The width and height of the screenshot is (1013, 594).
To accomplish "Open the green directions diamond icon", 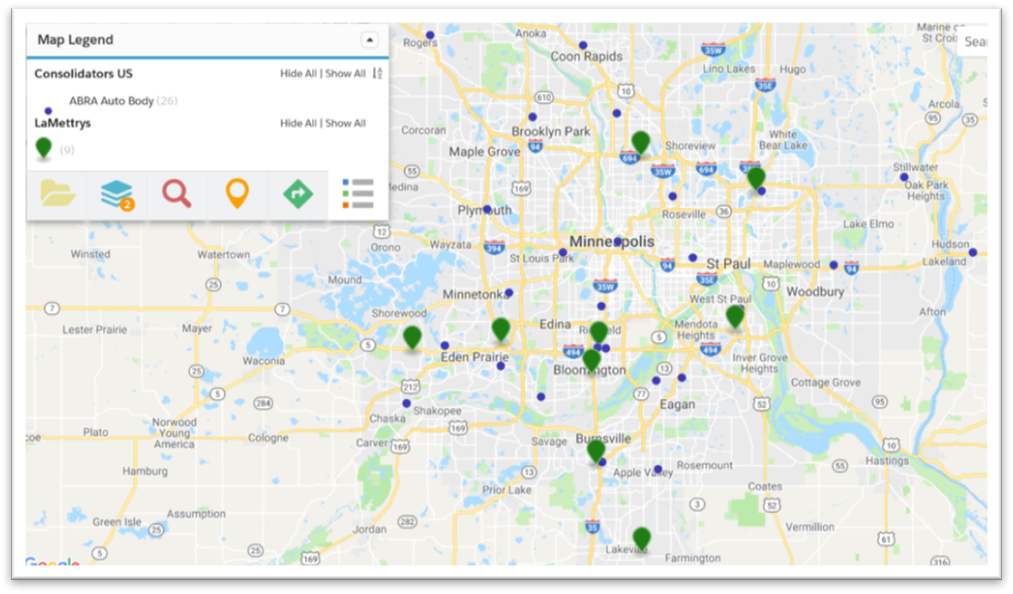I will 298,193.
